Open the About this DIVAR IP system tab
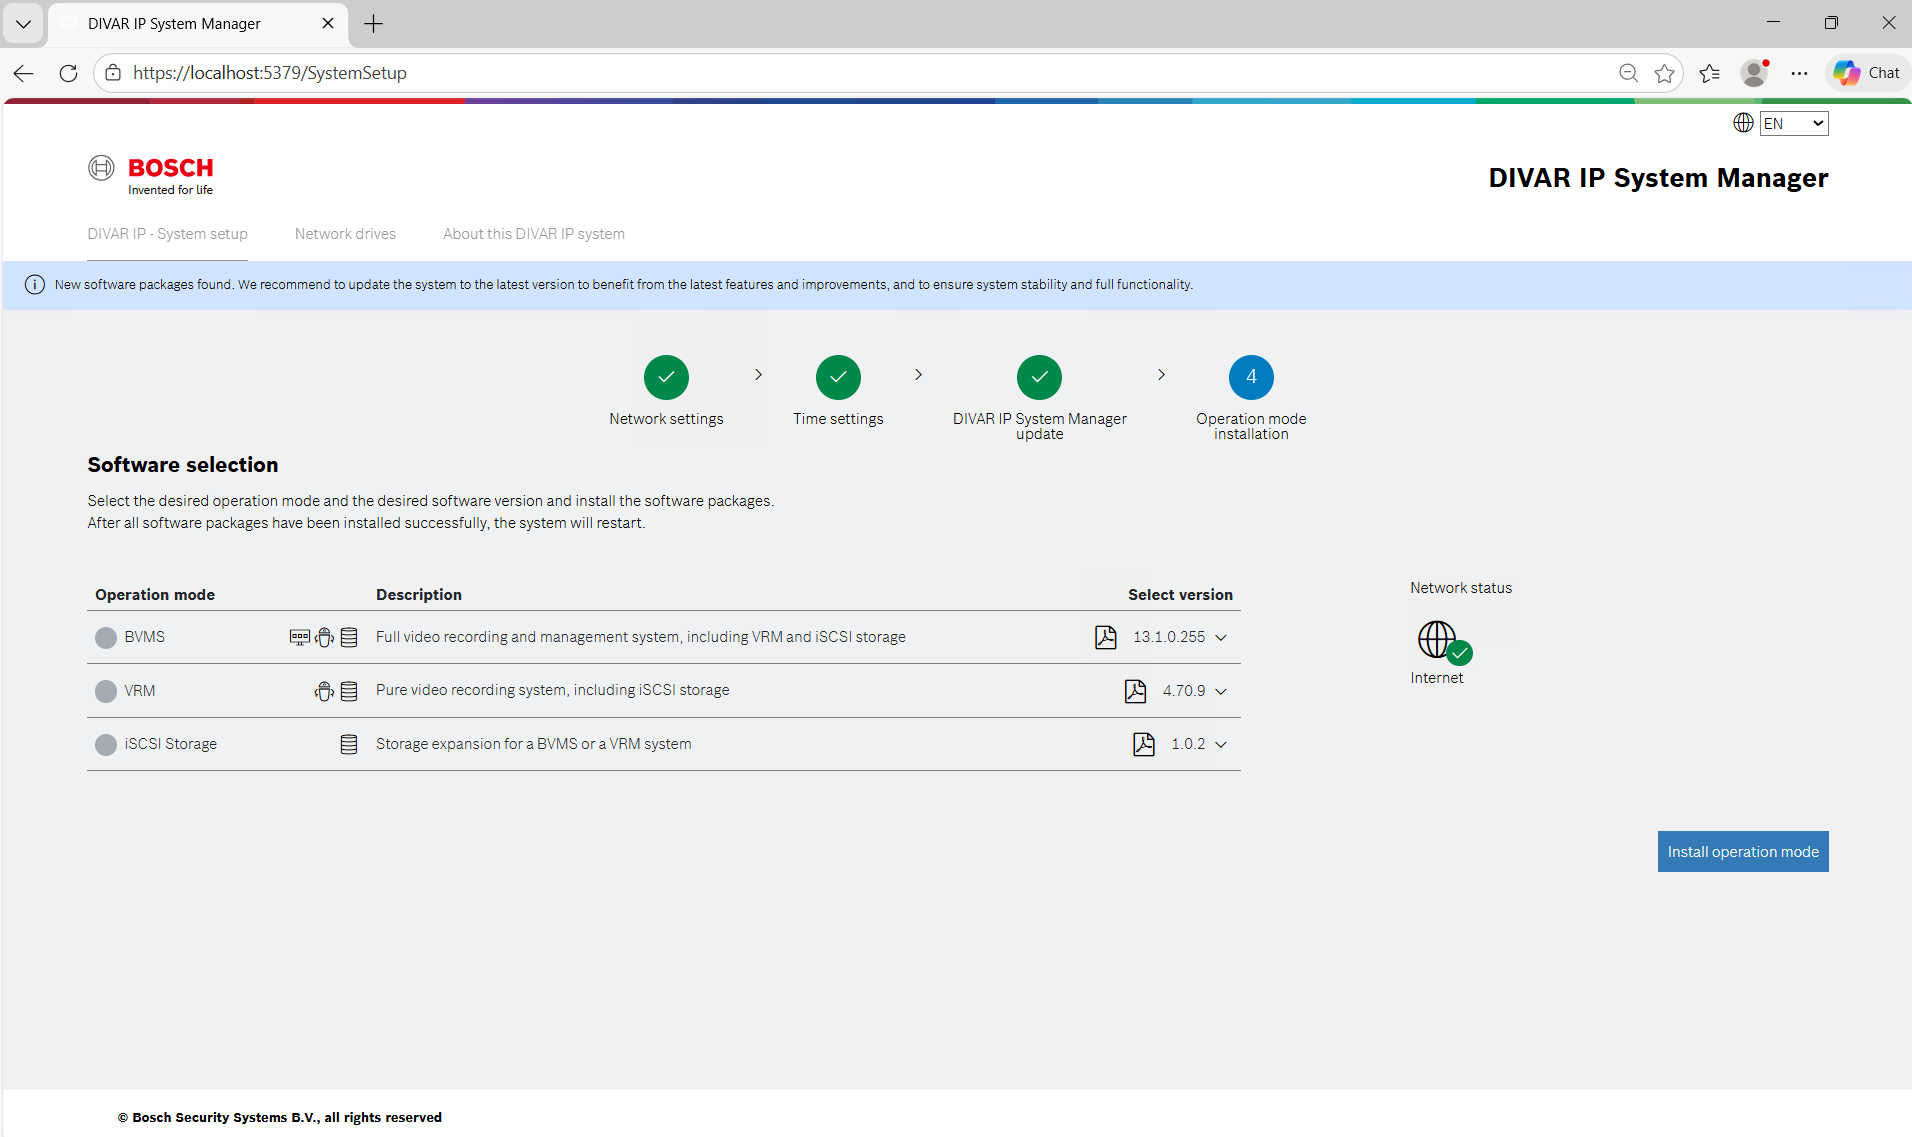The image size is (1912, 1137). [x=533, y=234]
